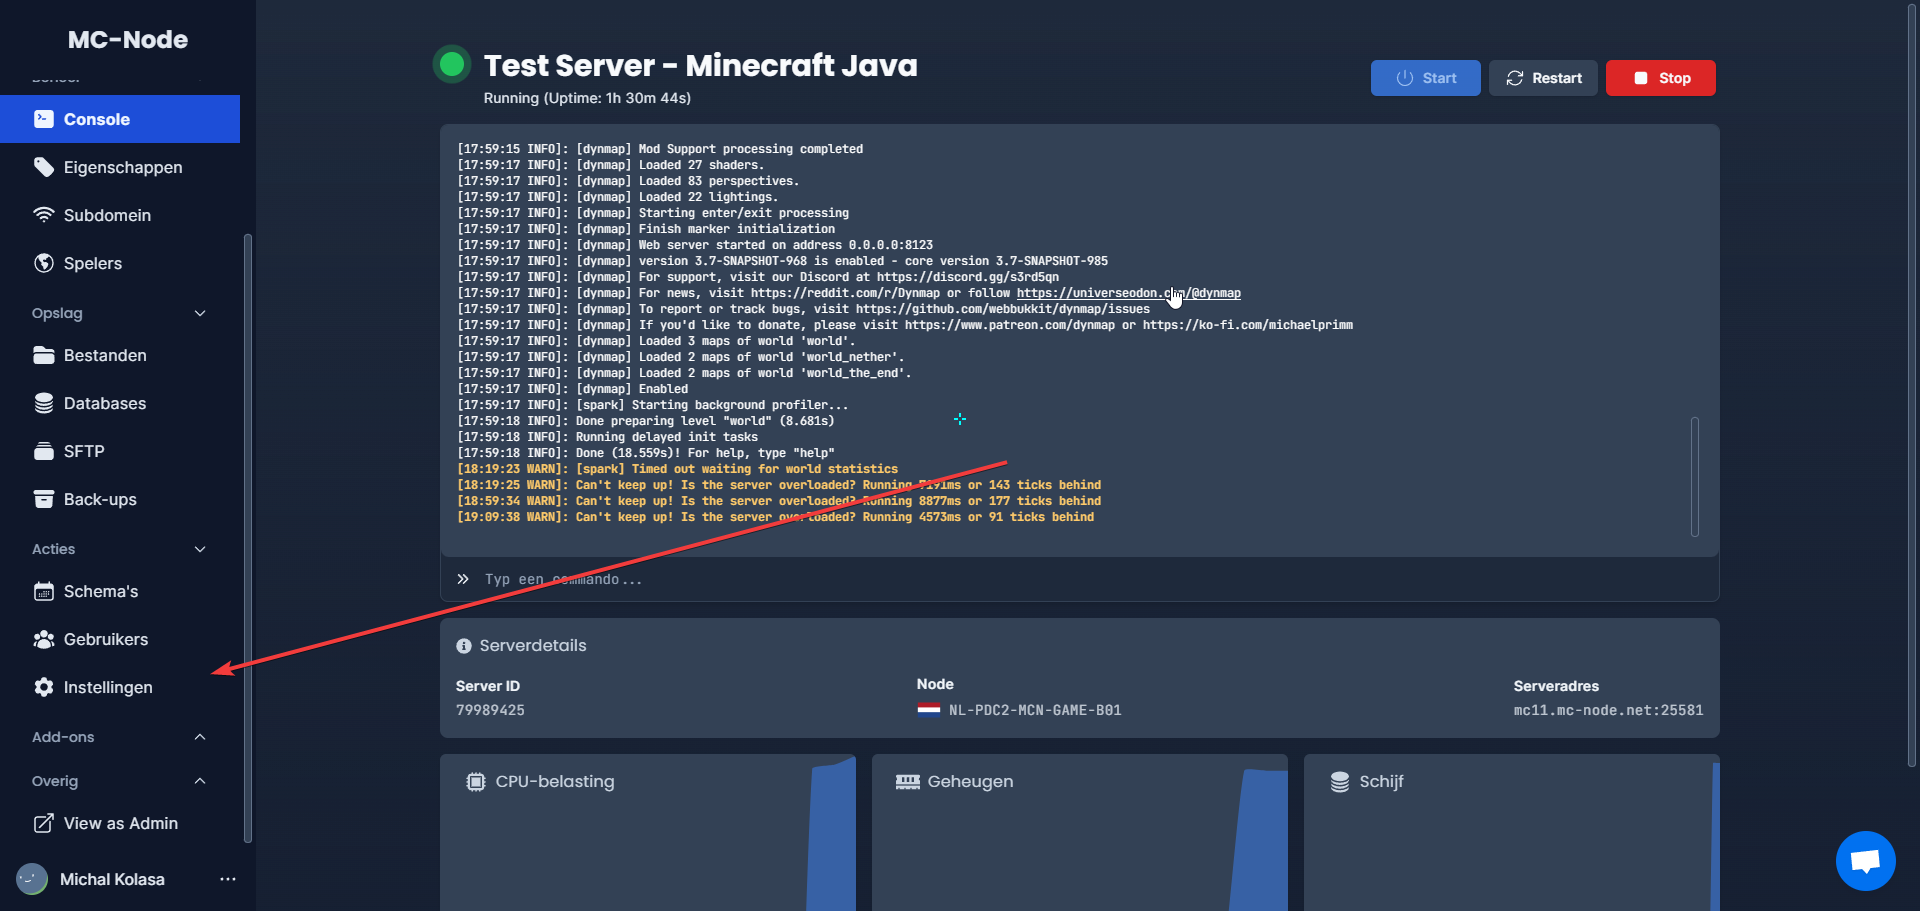The height and width of the screenshot is (911, 1920).
Task: Click Michal Kolasa avatar
Action: pos(32,879)
